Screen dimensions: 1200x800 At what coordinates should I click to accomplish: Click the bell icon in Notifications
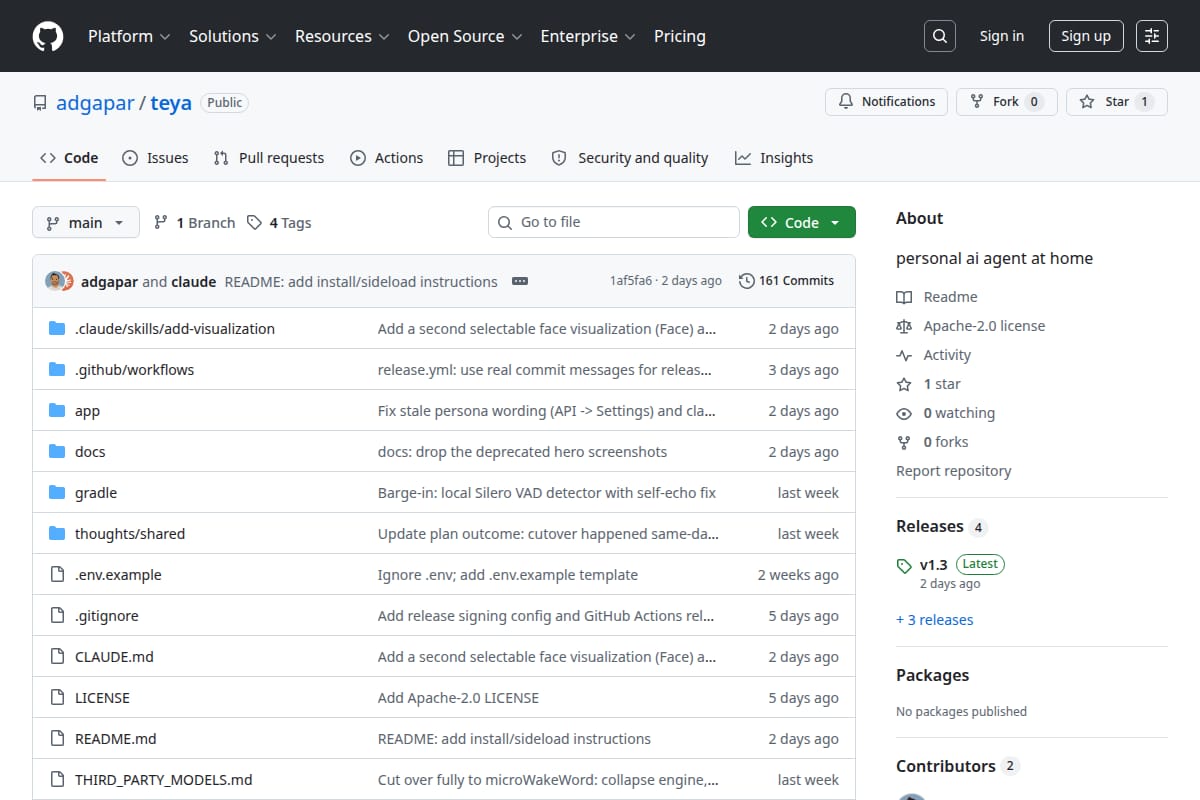[846, 102]
